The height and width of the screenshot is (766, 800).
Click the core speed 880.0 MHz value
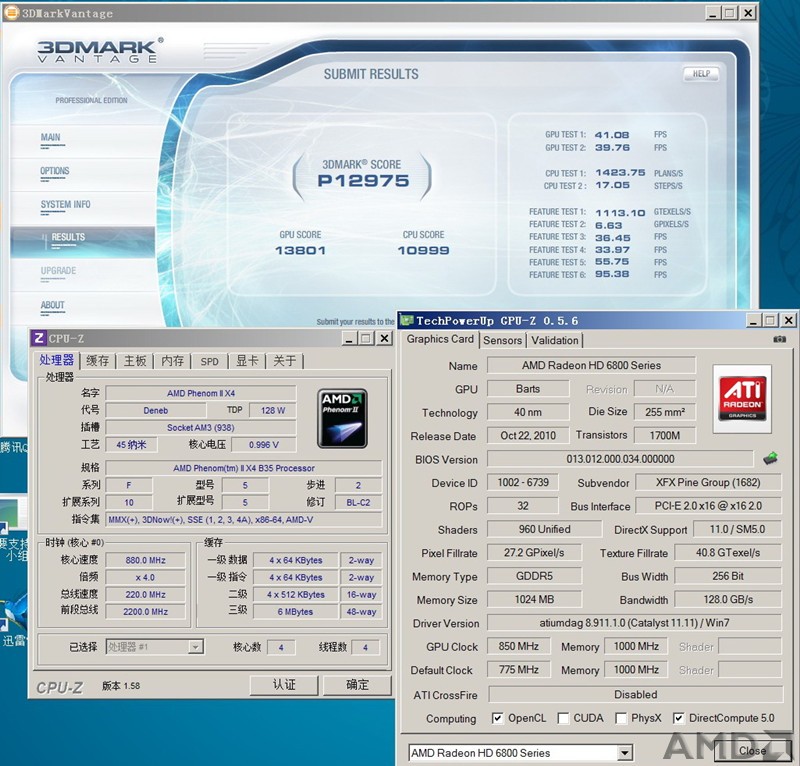click(x=145, y=560)
